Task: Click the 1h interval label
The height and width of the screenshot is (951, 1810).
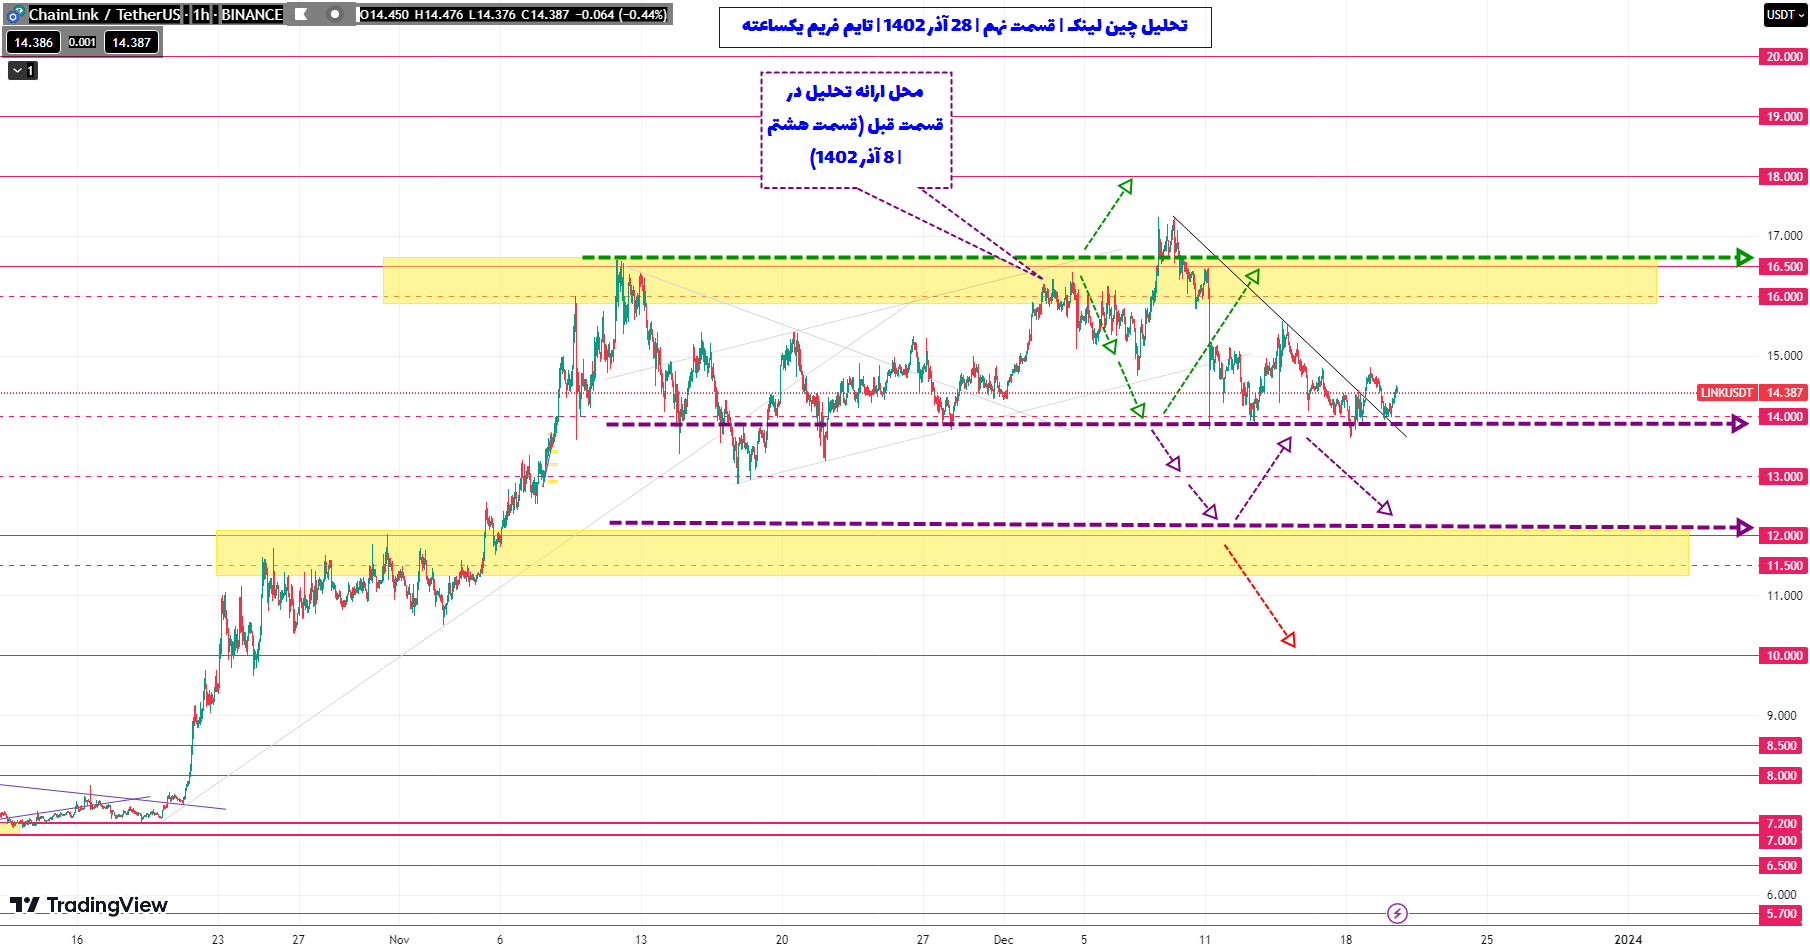Action: (x=201, y=14)
